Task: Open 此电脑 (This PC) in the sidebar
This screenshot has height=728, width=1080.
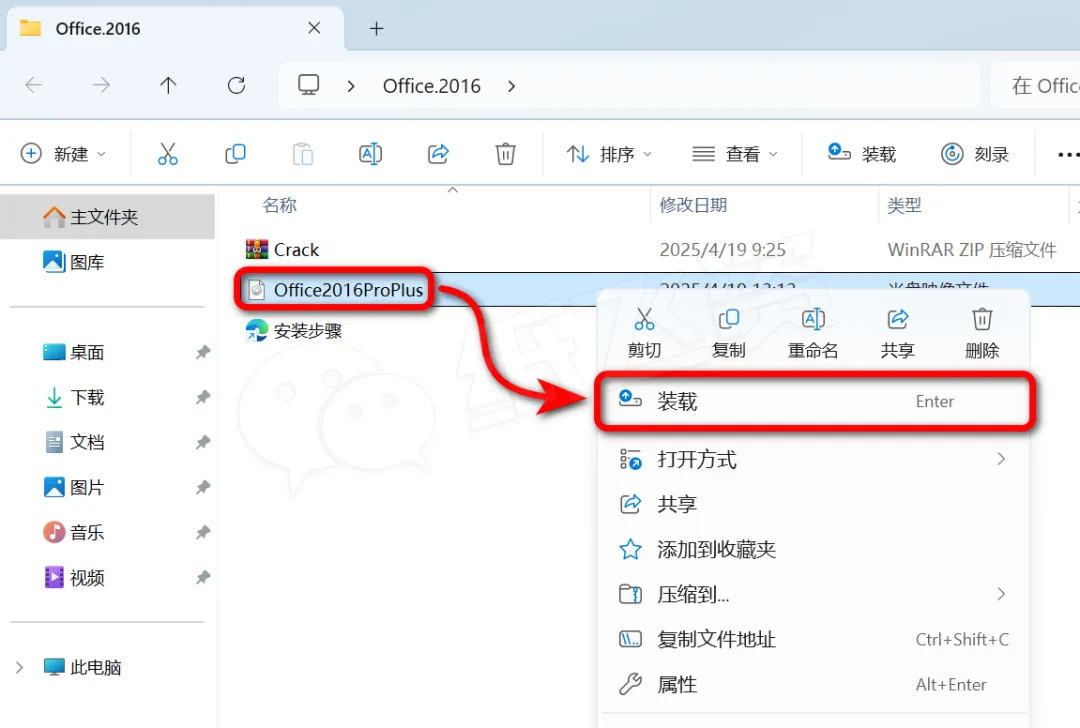Action: pyautogui.click(x=83, y=667)
